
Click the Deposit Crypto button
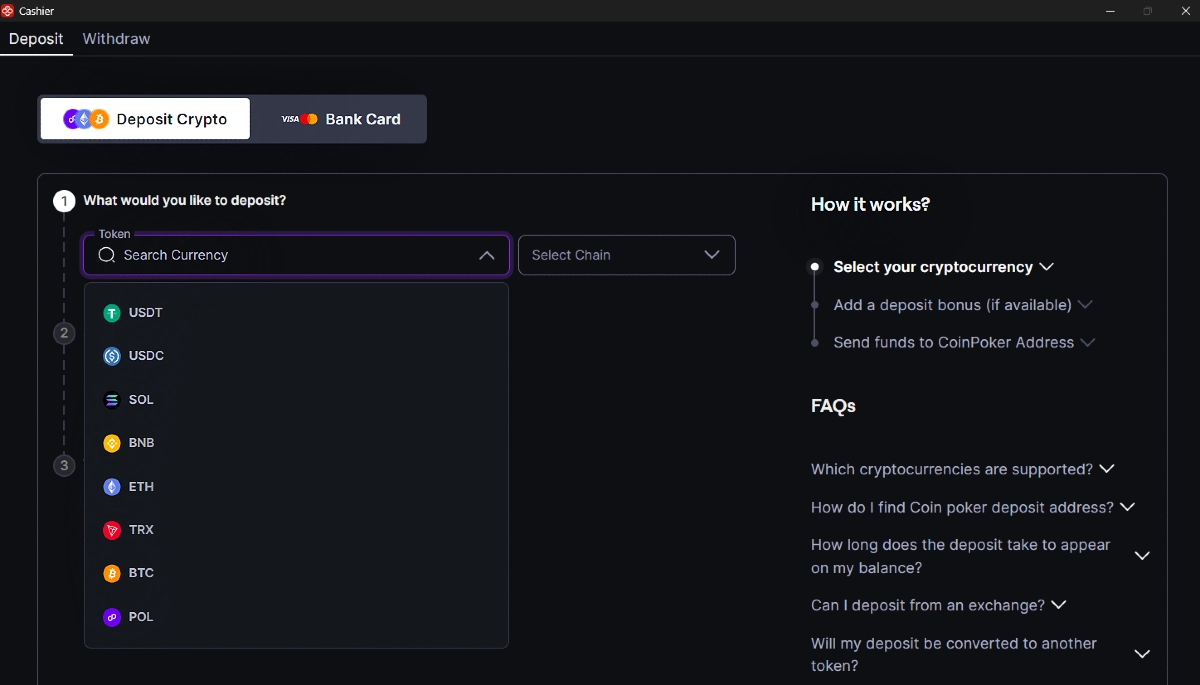[x=144, y=118]
